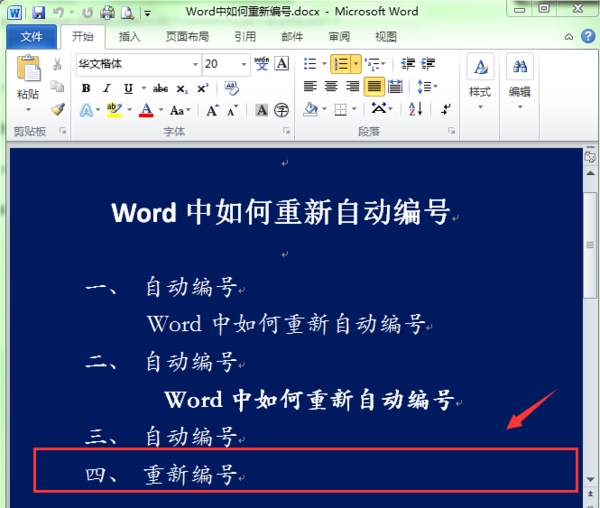This screenshot has width=600, height=508.
Task: Click the Undo icon
Action: click(58, 13)
